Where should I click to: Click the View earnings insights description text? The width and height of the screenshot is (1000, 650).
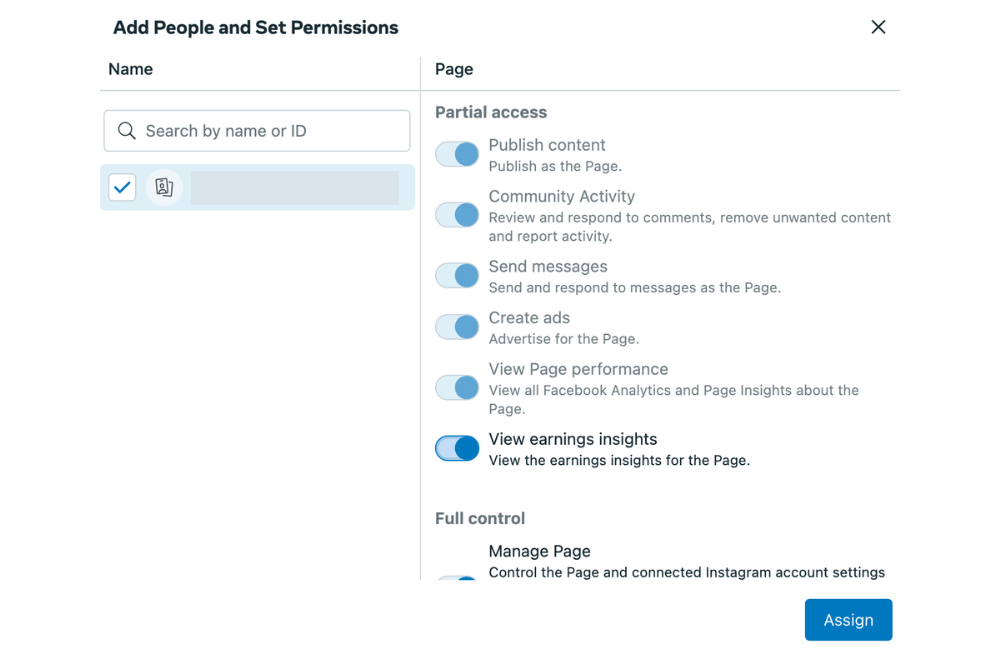[x=618, y=460]
